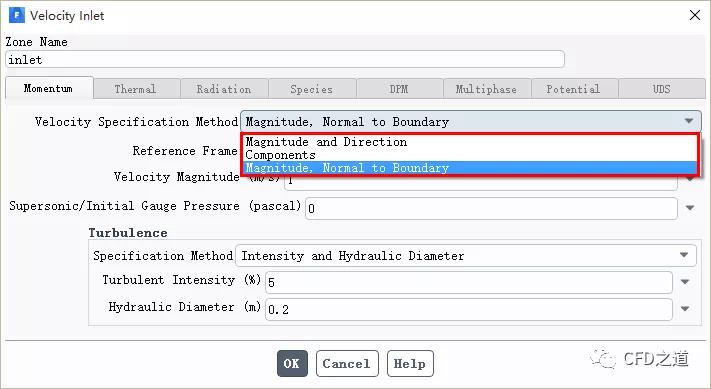Expand Turbulent Intensity options arrow
Image resolution: width=711 pixels, height=389 pixels.
coord(685,282)
